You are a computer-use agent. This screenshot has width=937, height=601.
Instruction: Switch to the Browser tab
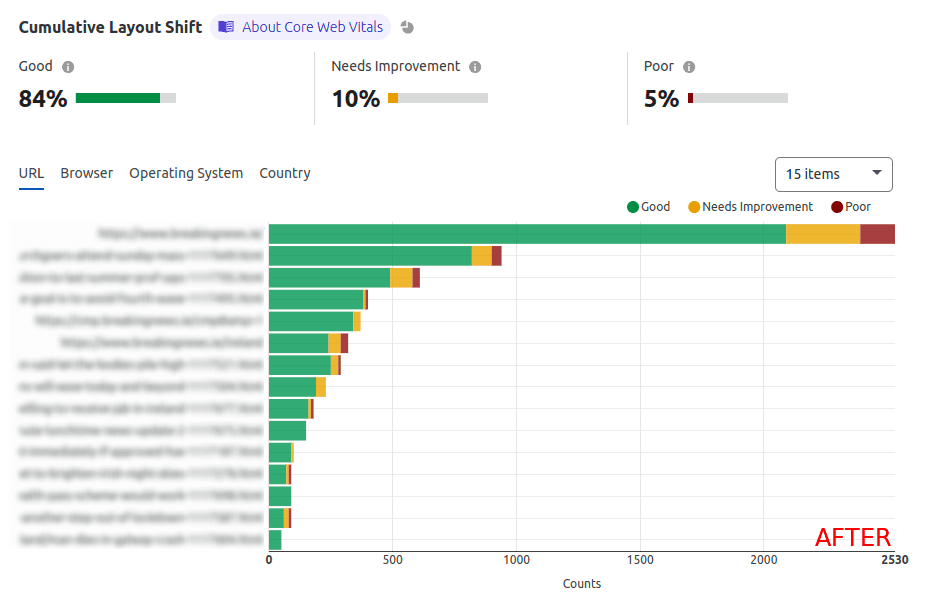87,173
